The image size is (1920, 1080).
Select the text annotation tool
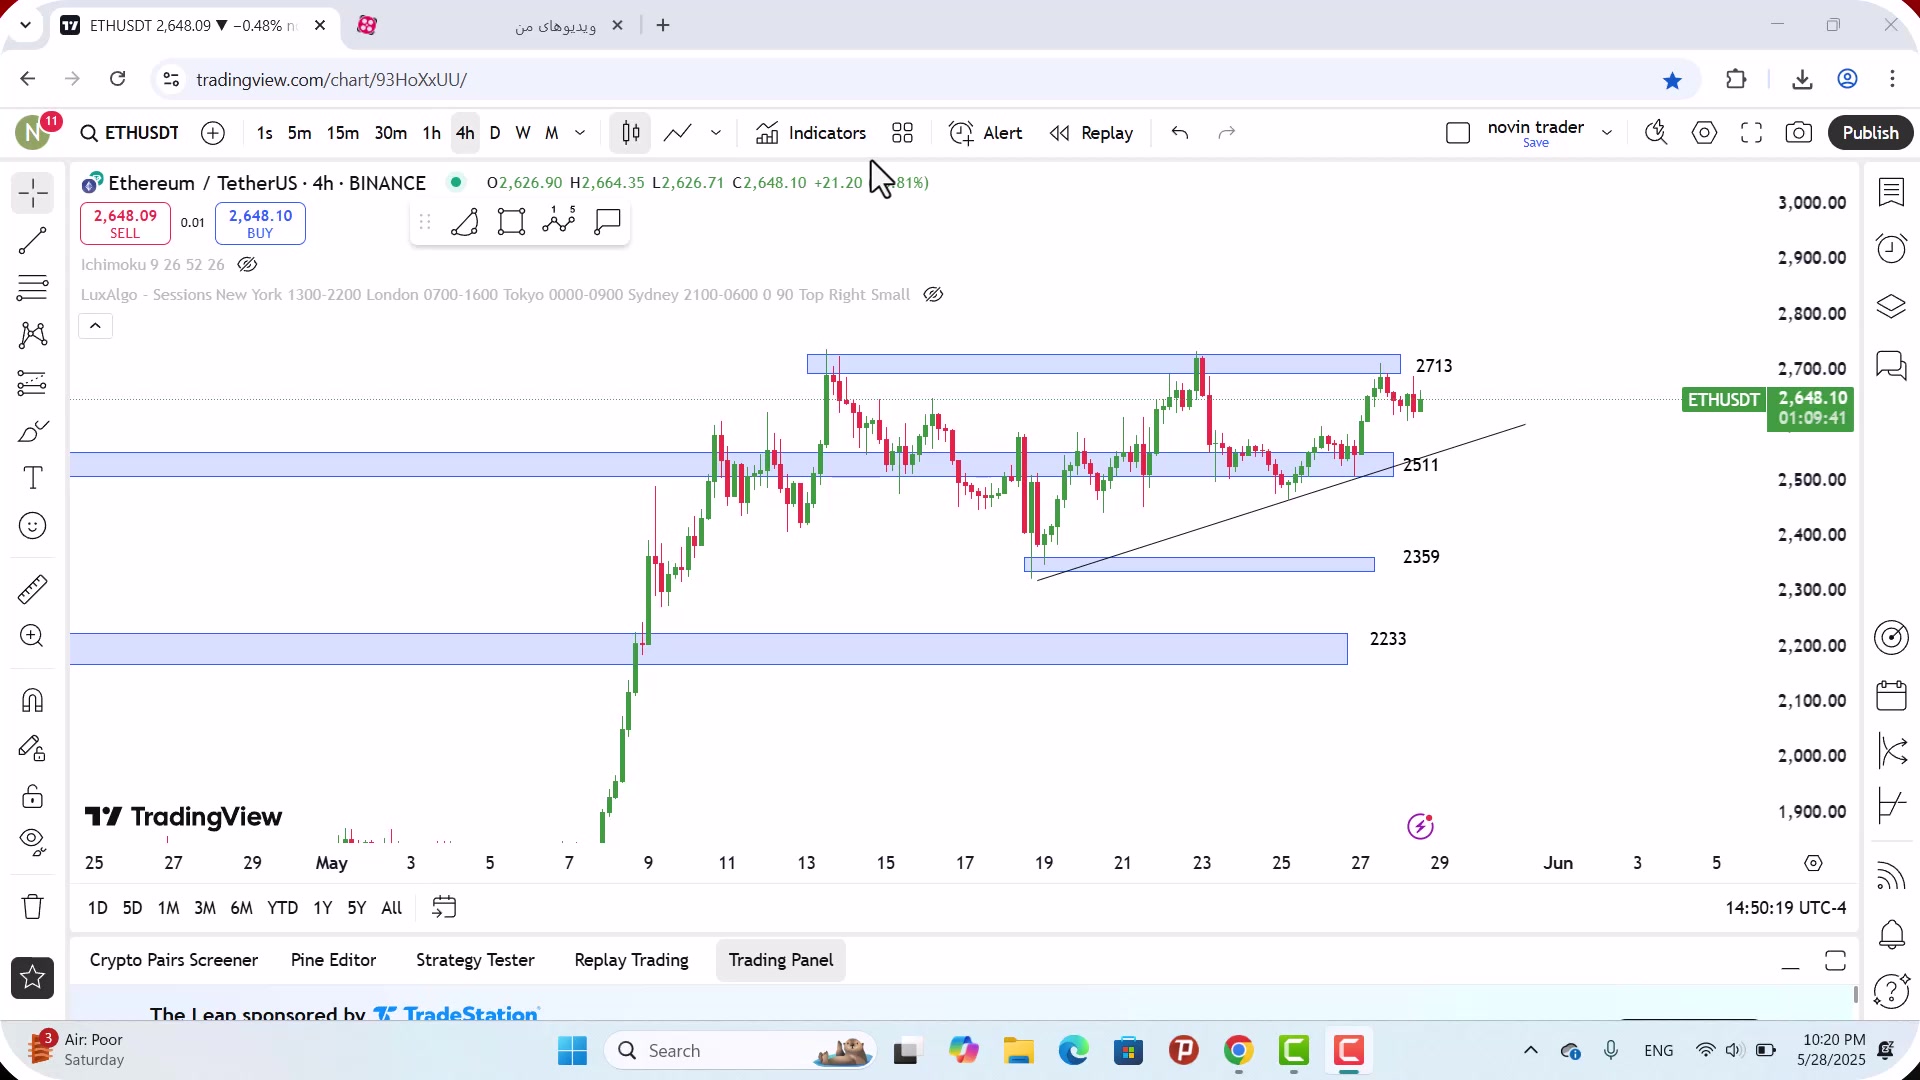pyautogui.click(x=33, y=478)
